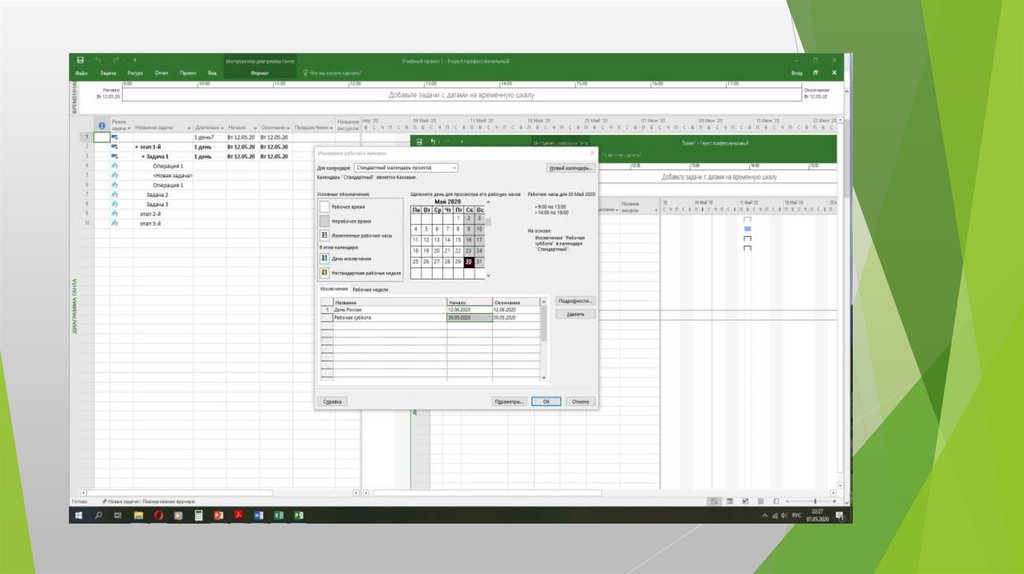This screenshot has width=1024, height=574.
Task: Open PowerPoint from the taskbar
Action: pyautogui.click(x=218, y=515)
